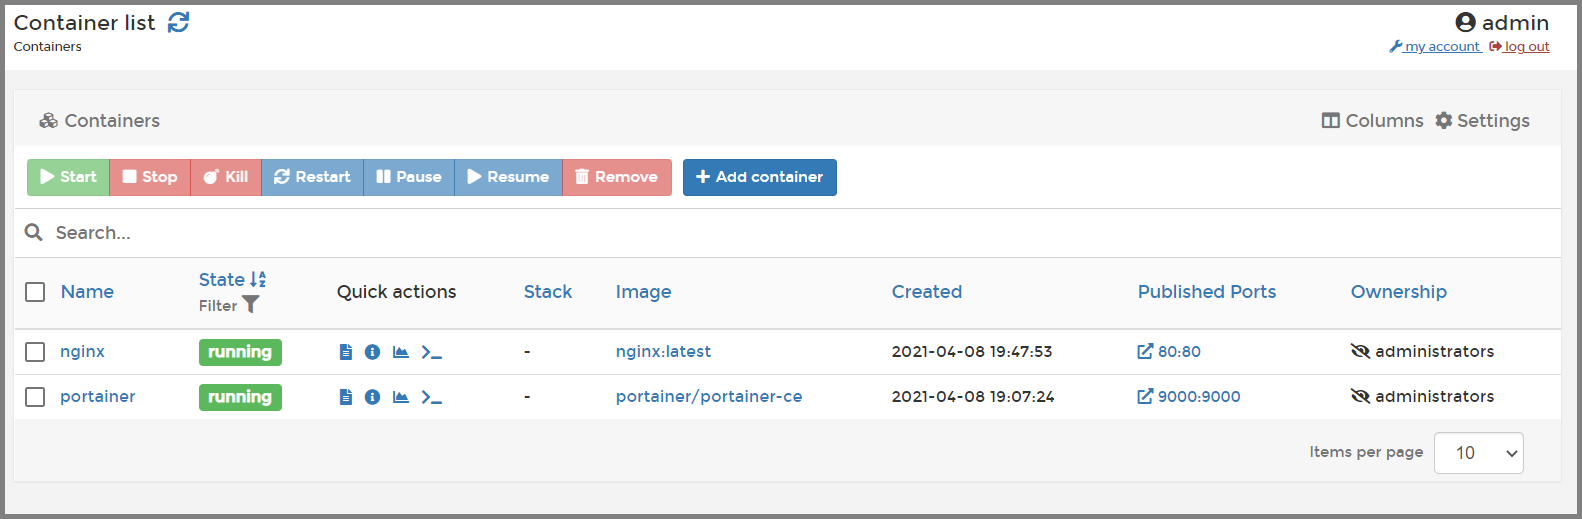Screen dimensions: 1582x519
Task: Open the Items per page dropdown
Action: click(1478, 453)
